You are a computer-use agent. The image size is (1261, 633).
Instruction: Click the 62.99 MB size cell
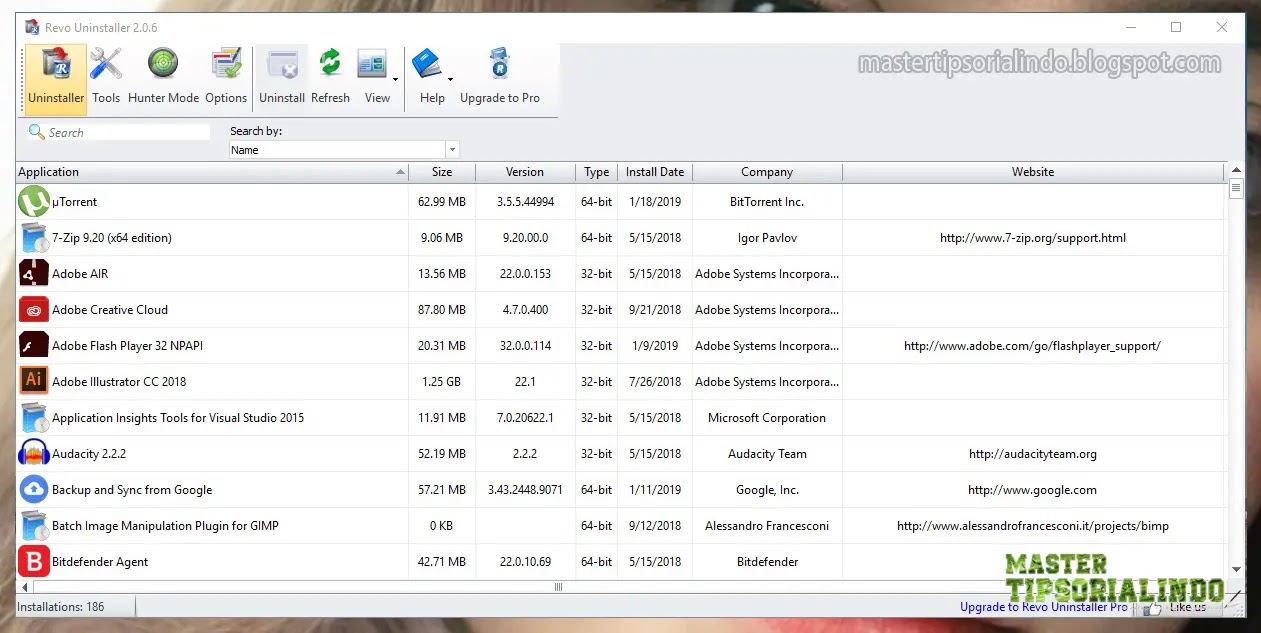(442, 202)
